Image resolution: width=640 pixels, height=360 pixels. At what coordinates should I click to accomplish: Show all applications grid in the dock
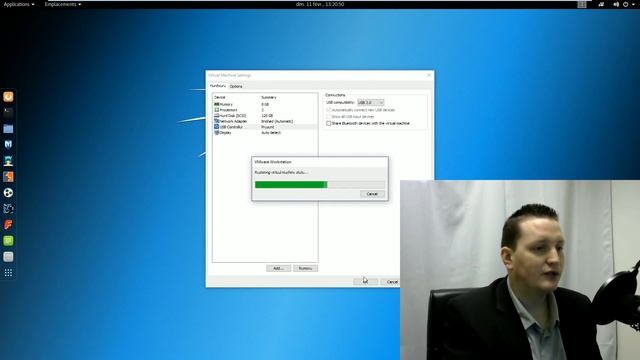8,273
